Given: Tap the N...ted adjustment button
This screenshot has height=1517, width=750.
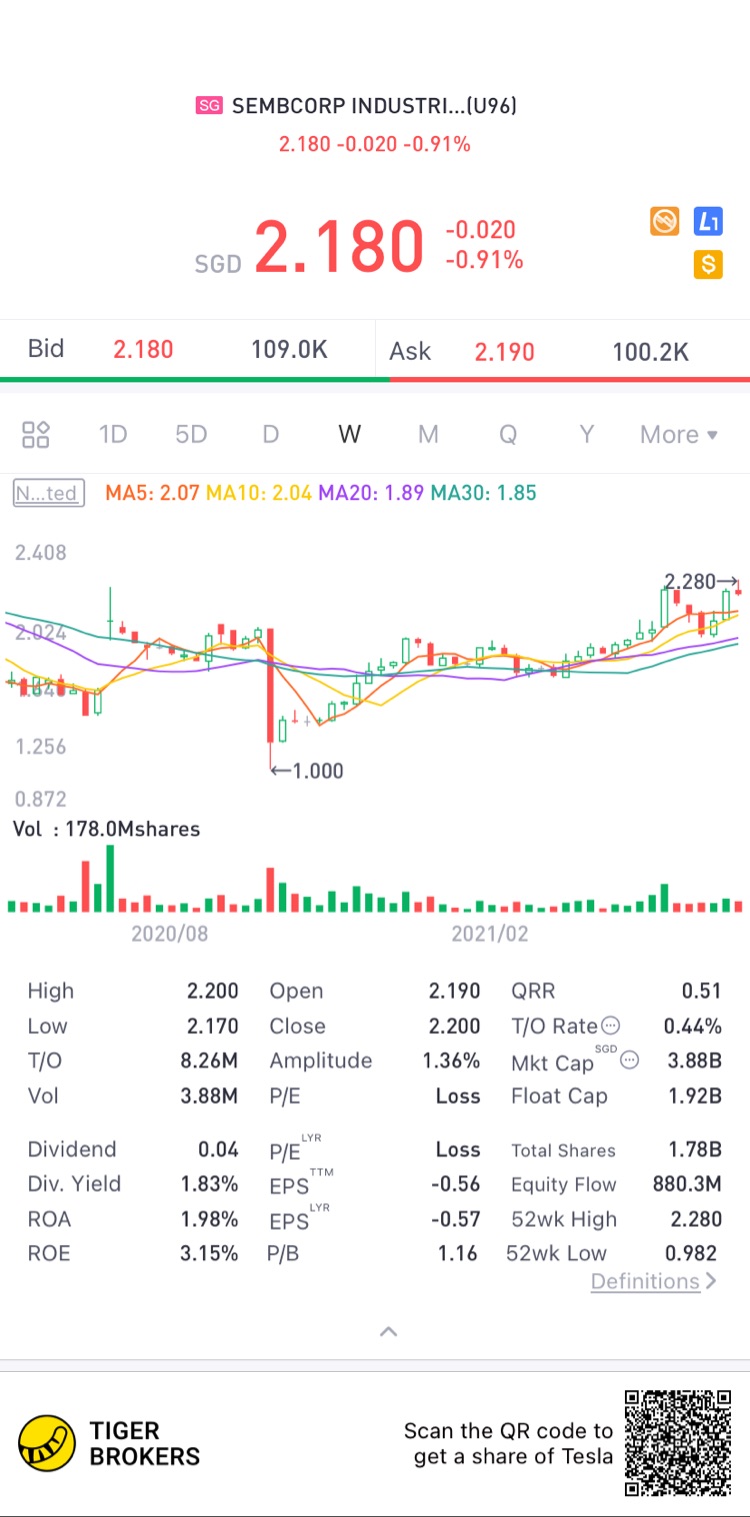Looking at the screenshot, I should 48,493.
